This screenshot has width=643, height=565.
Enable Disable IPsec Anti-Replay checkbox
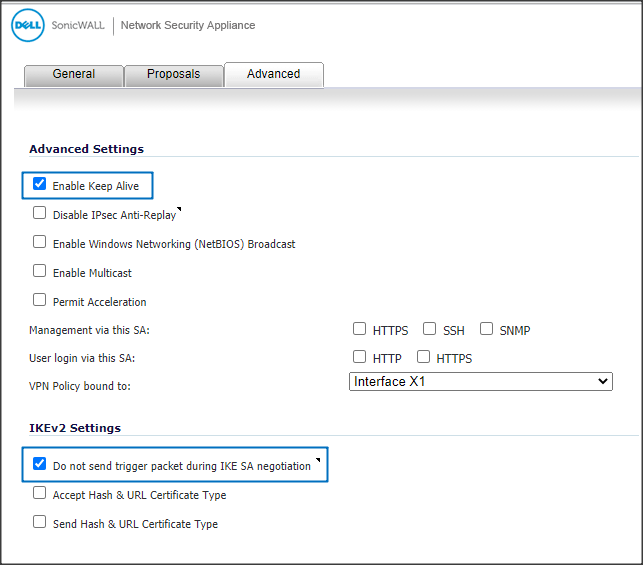point(40,213)
